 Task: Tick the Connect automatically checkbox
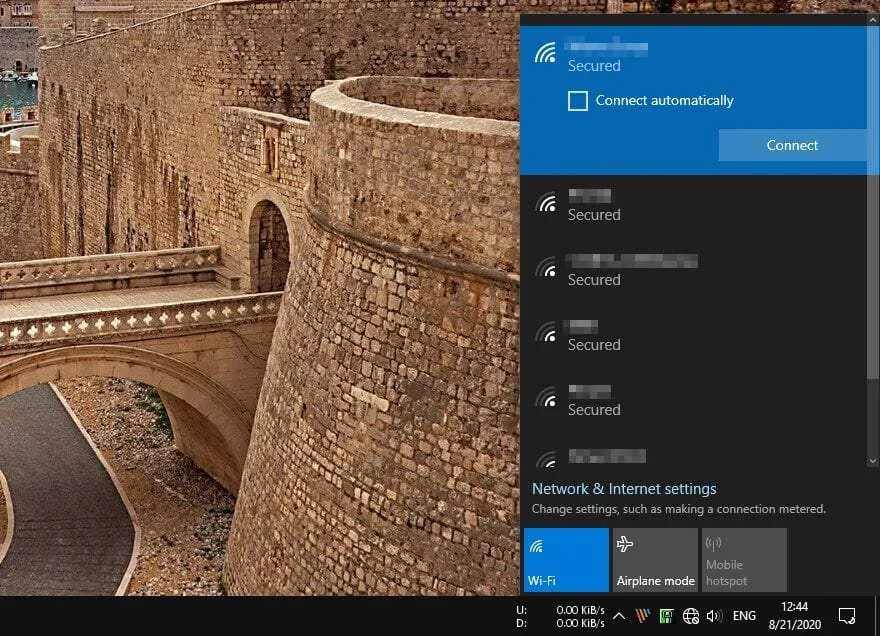tap(578, 101)
